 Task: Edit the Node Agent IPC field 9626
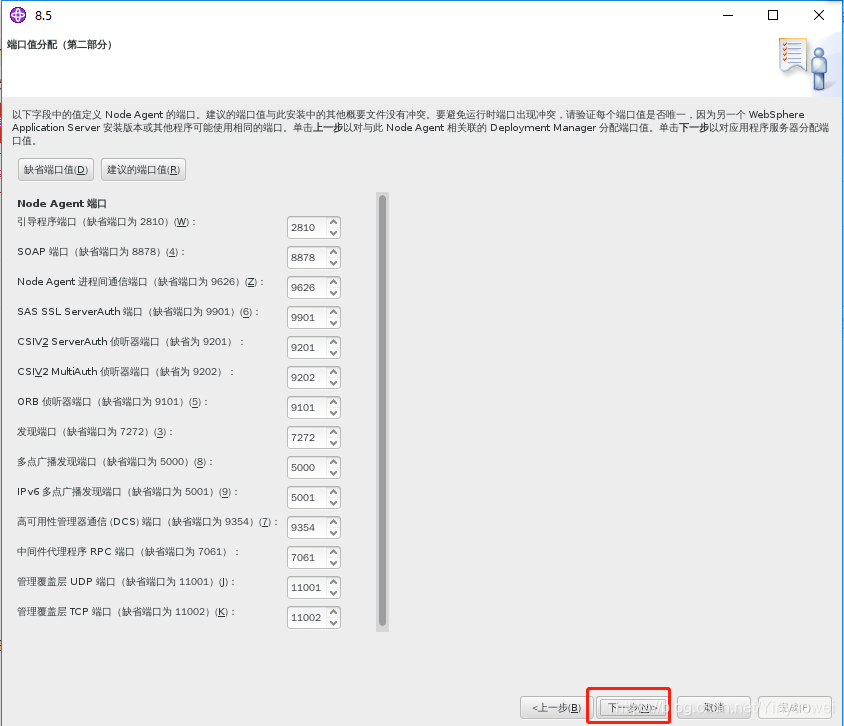tap(307, 288)
